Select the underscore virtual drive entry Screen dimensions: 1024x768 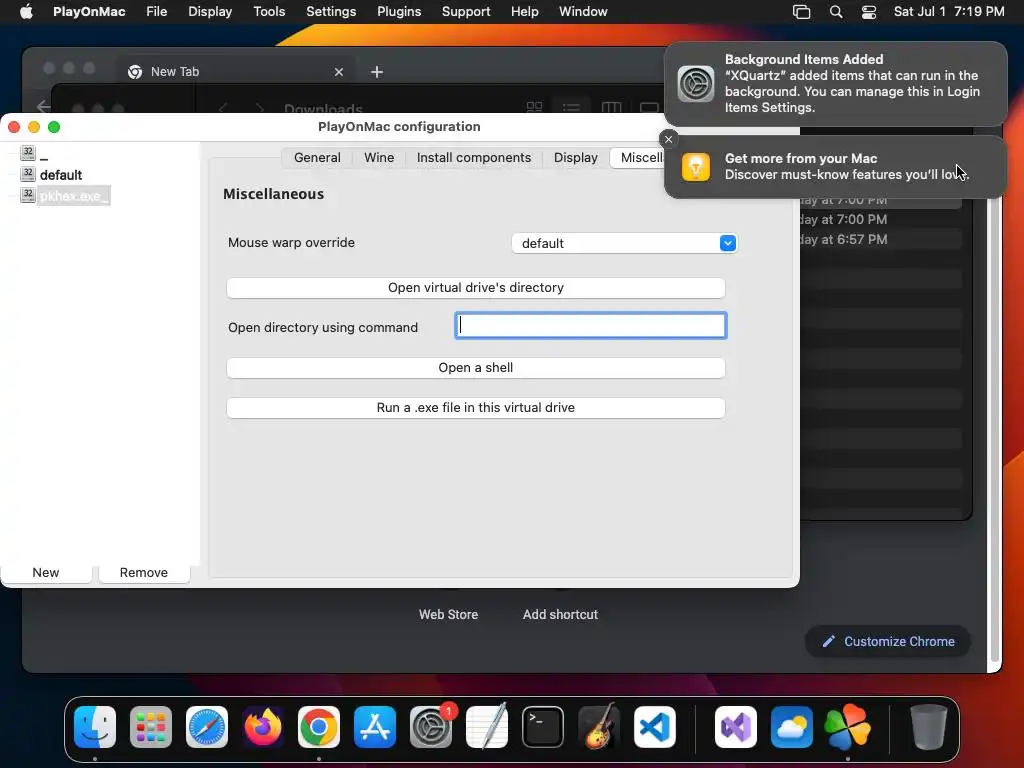44,155
